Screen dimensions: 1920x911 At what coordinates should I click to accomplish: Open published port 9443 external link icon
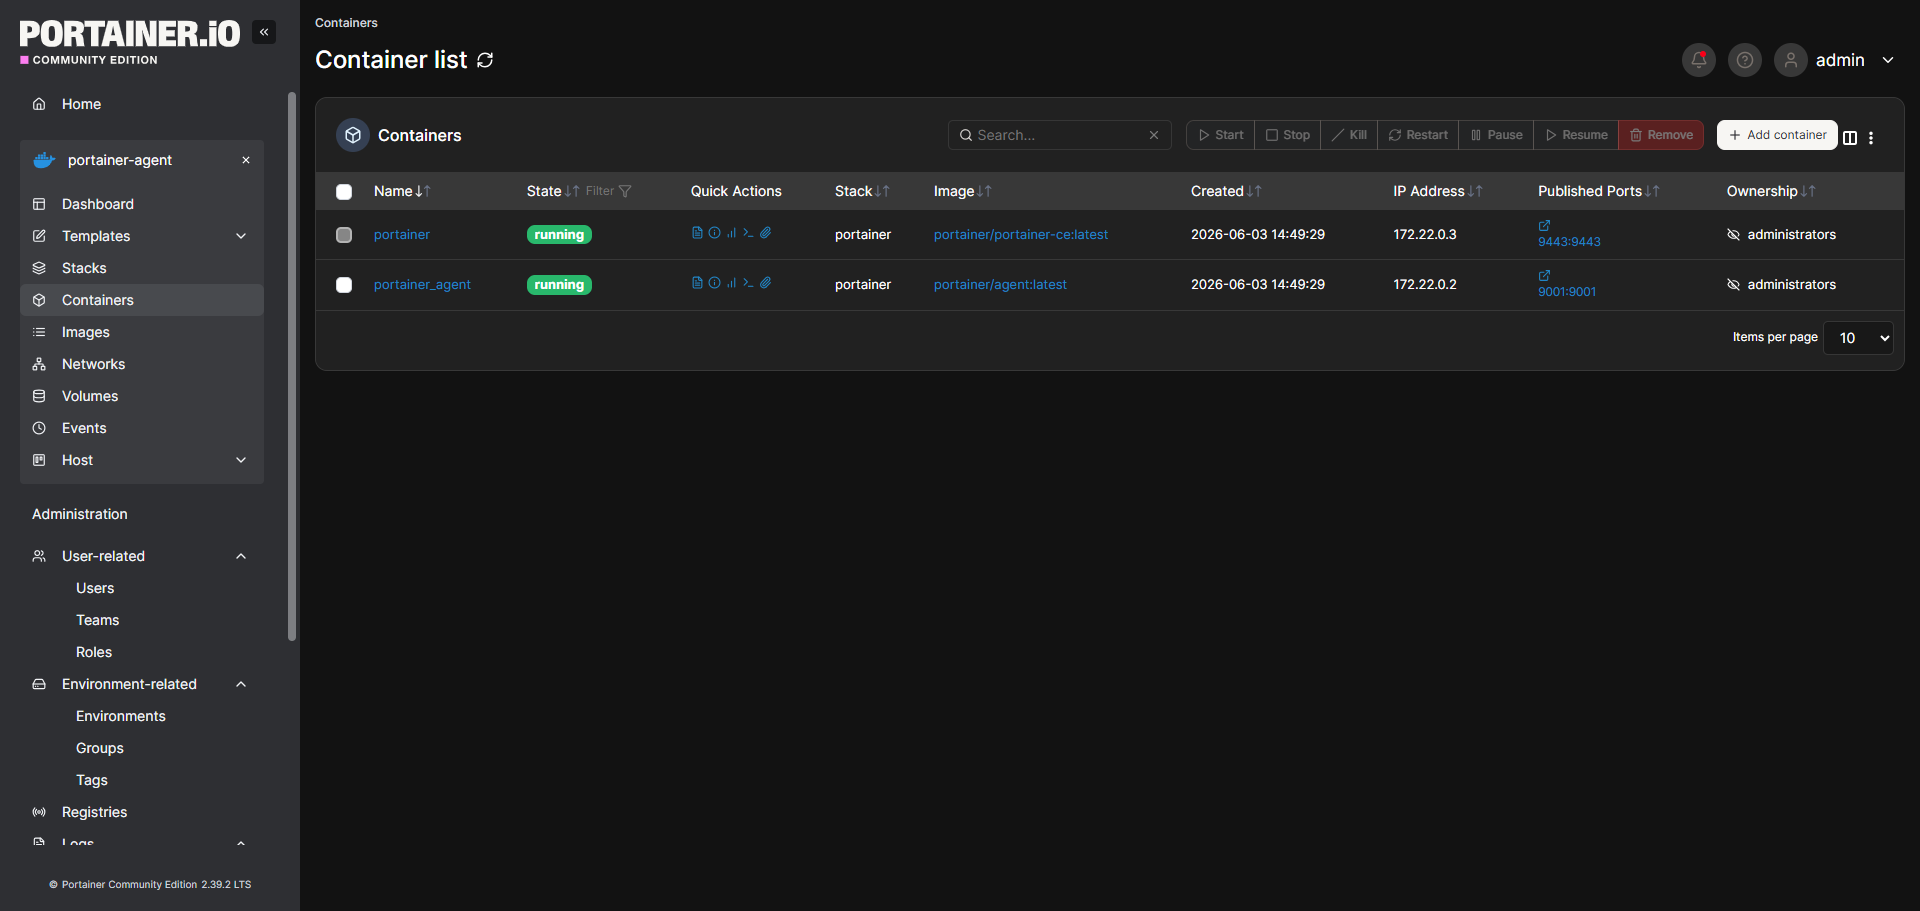tap(1544, 226)
